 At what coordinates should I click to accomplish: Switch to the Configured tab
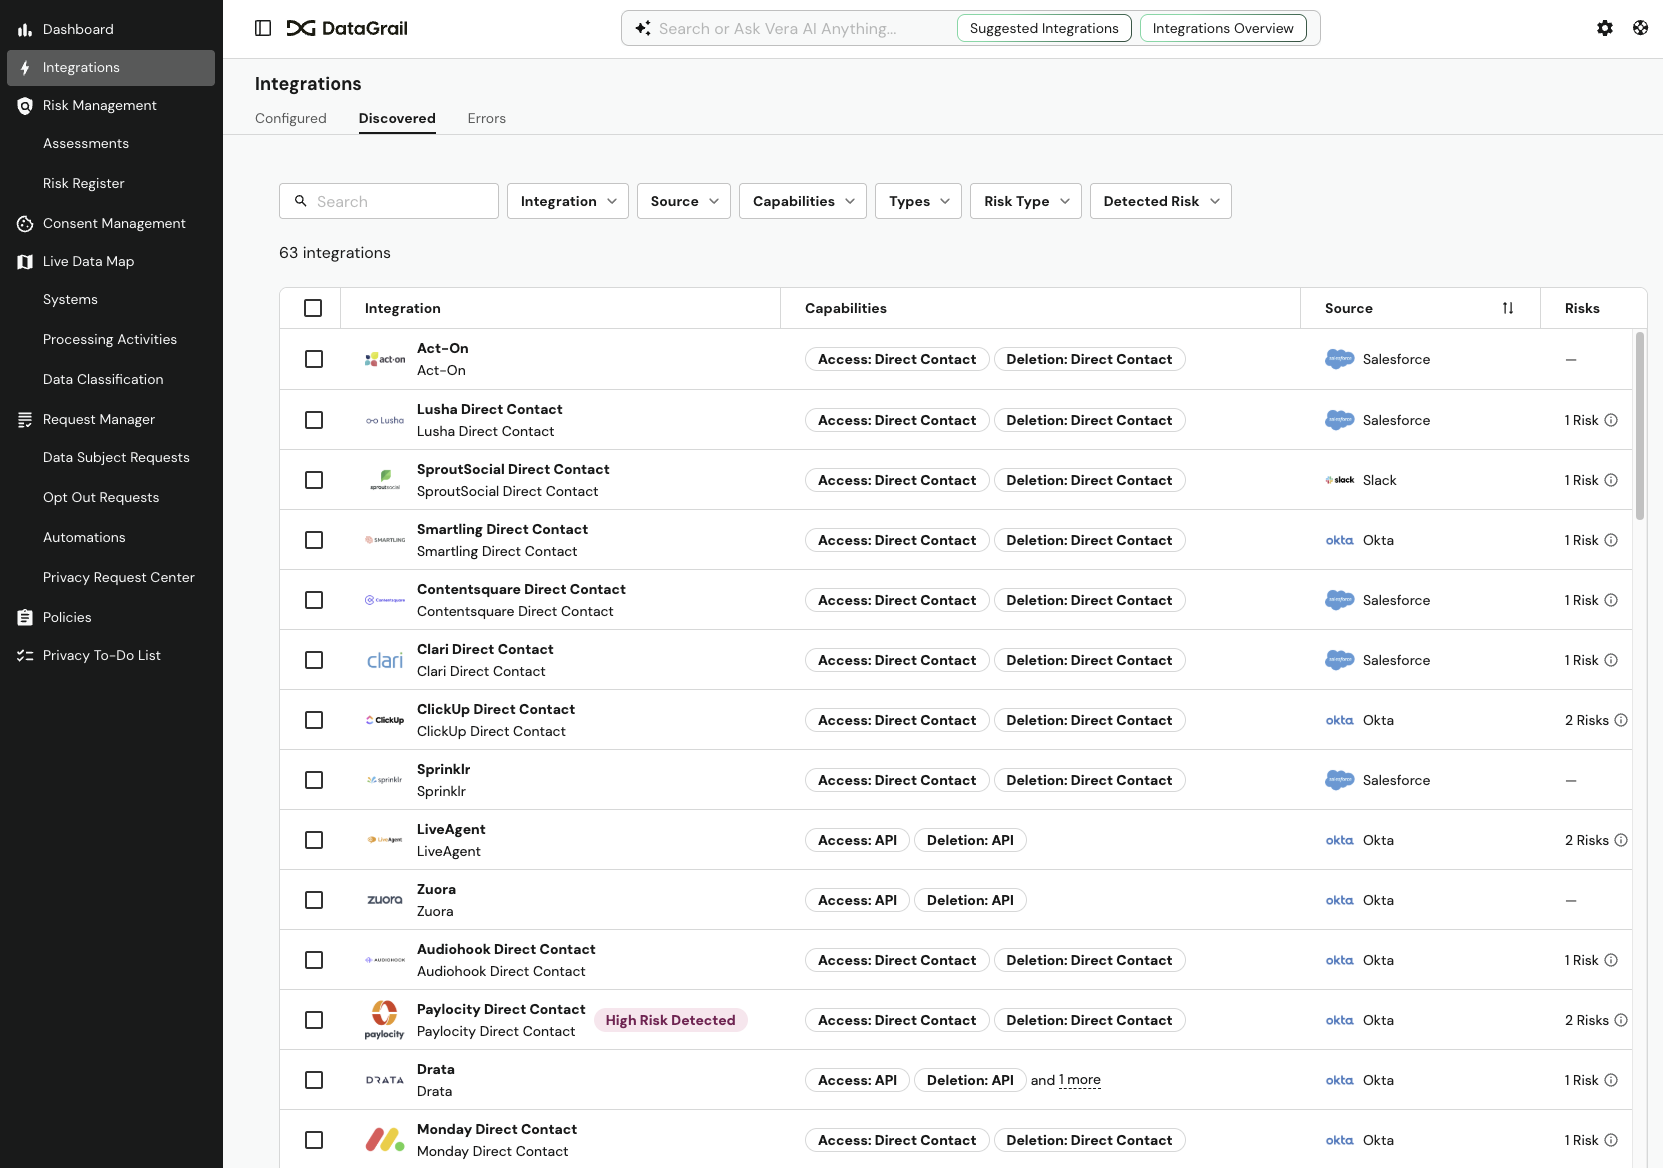[290, 118]
